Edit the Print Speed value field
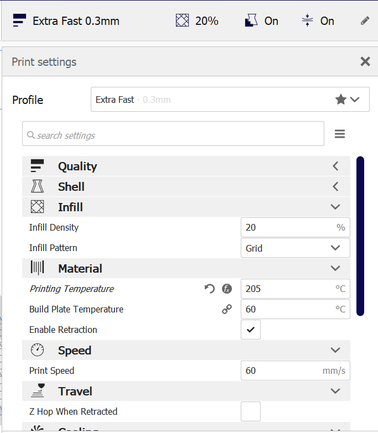 click(x=295, y=370)
